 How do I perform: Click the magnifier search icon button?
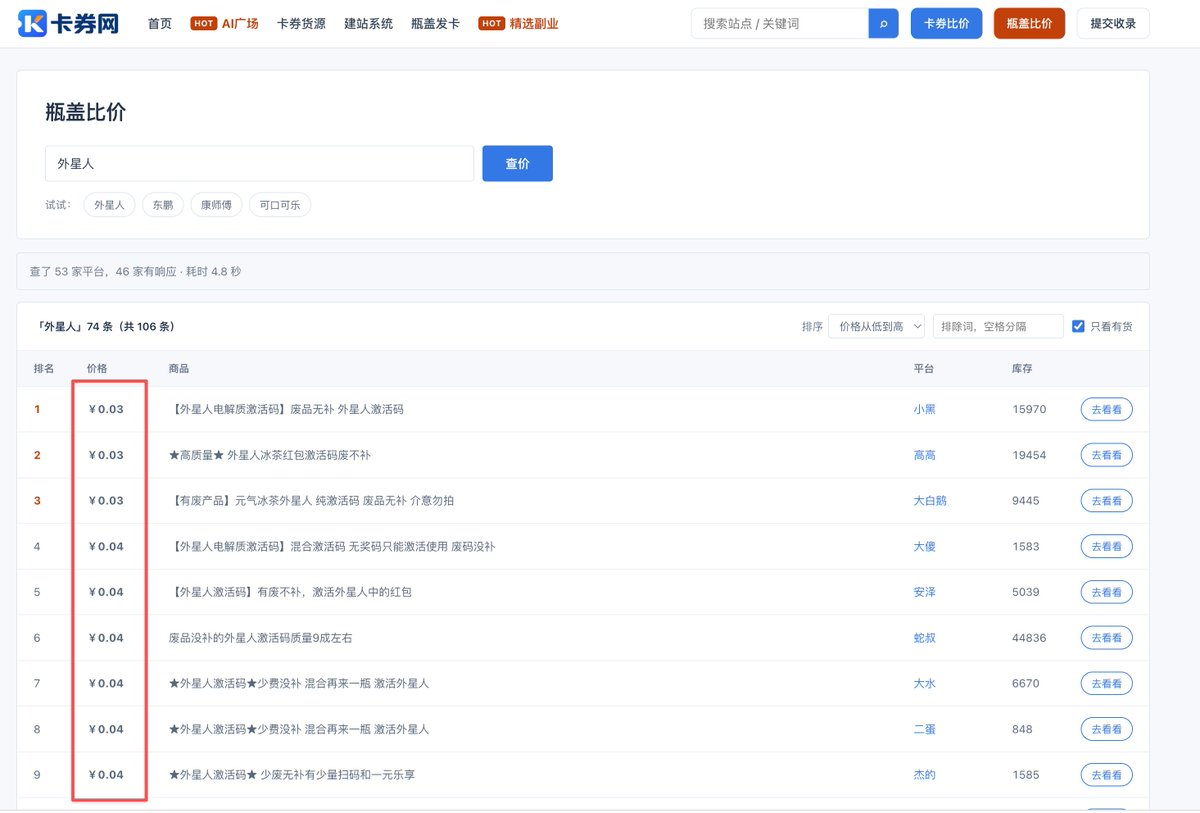[x=883, y=23]
